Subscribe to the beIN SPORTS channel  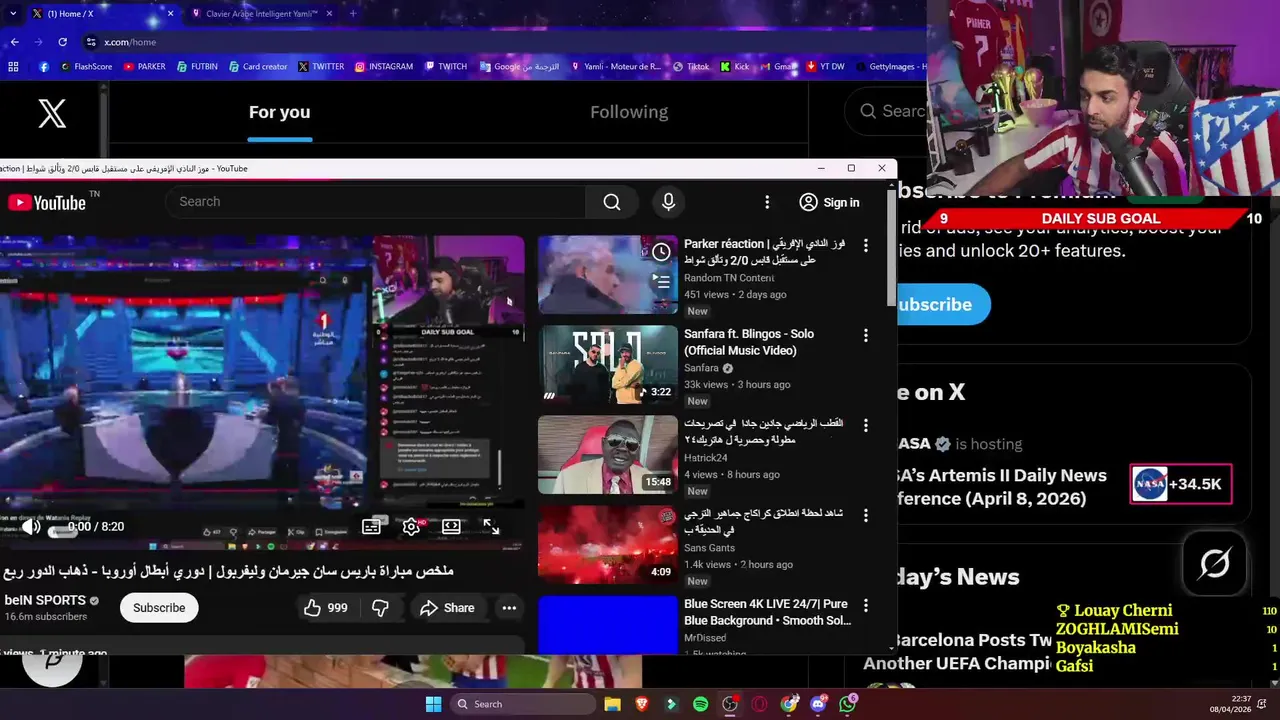point(159,608)
